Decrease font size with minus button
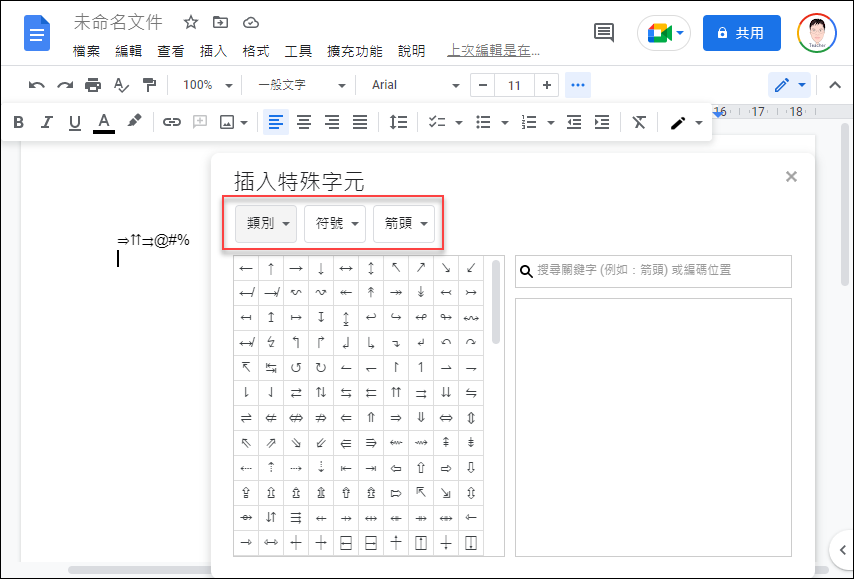The width and height of the screenshot is (854, 579). [x=483, y=86]
